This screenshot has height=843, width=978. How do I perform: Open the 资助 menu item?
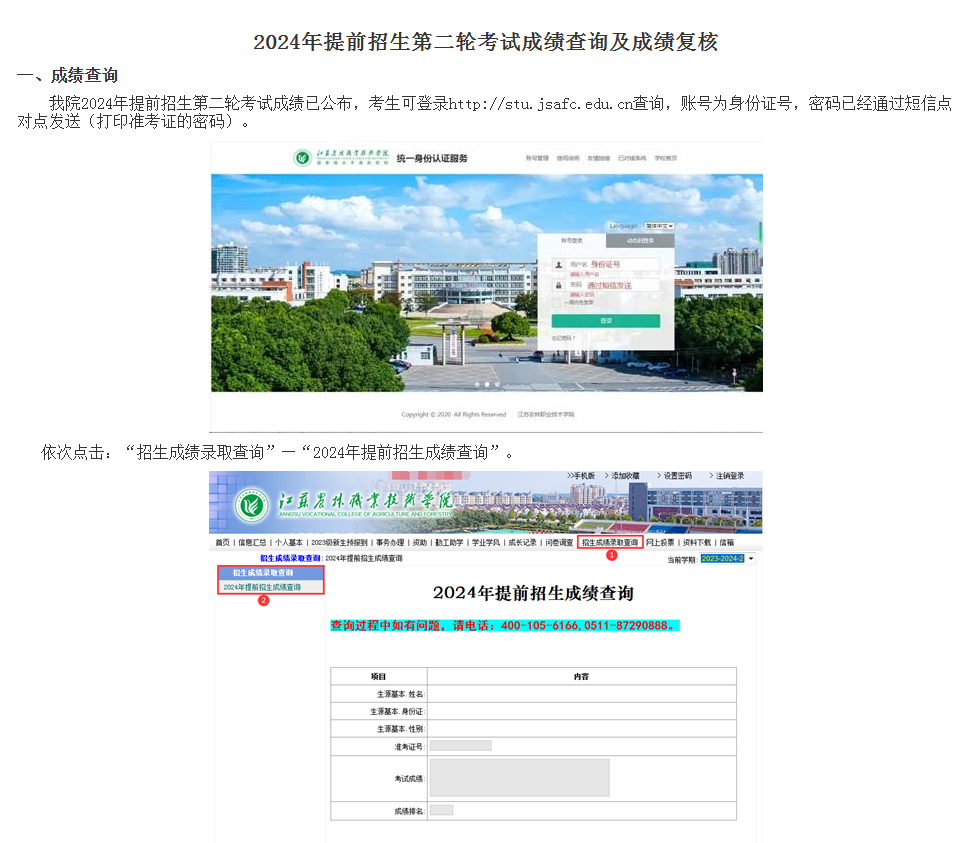420,542
